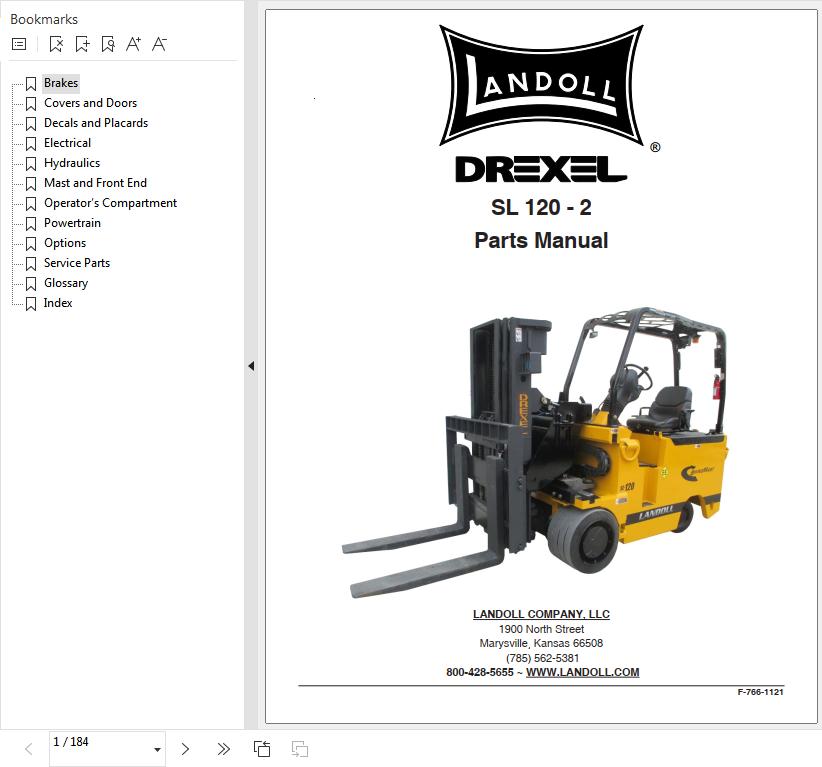
Task: Decrease bookmark text size
Action: tap(159, 44)
